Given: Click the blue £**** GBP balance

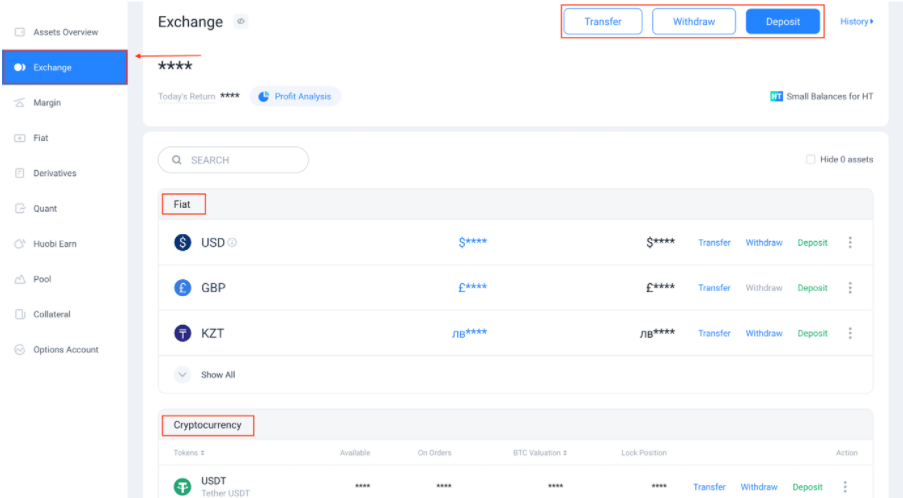Looking at the screenshot, I should click(x=473, y=287).
